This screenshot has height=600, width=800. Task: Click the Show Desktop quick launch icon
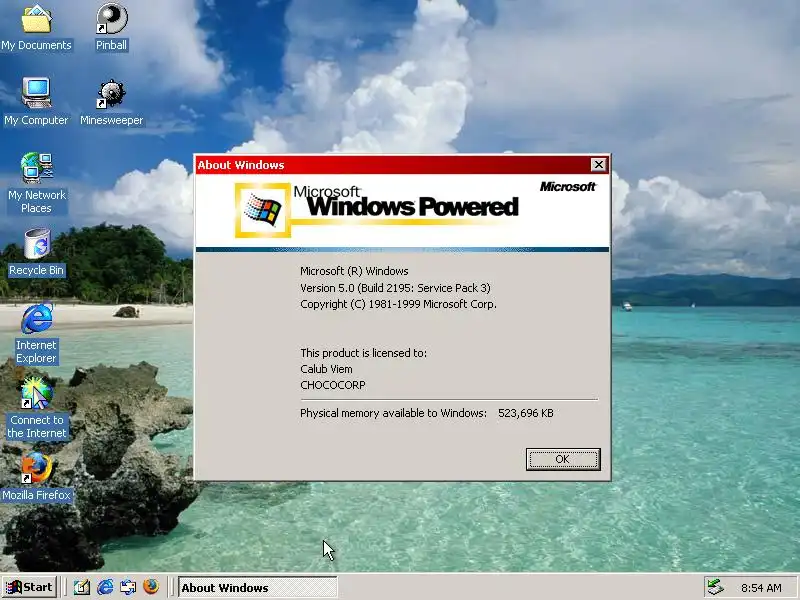(82, 587)
